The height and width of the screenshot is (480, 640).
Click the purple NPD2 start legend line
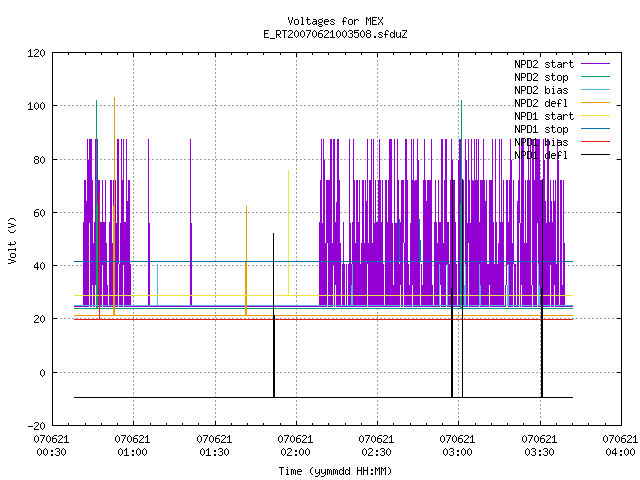click(x=596, y=64)
